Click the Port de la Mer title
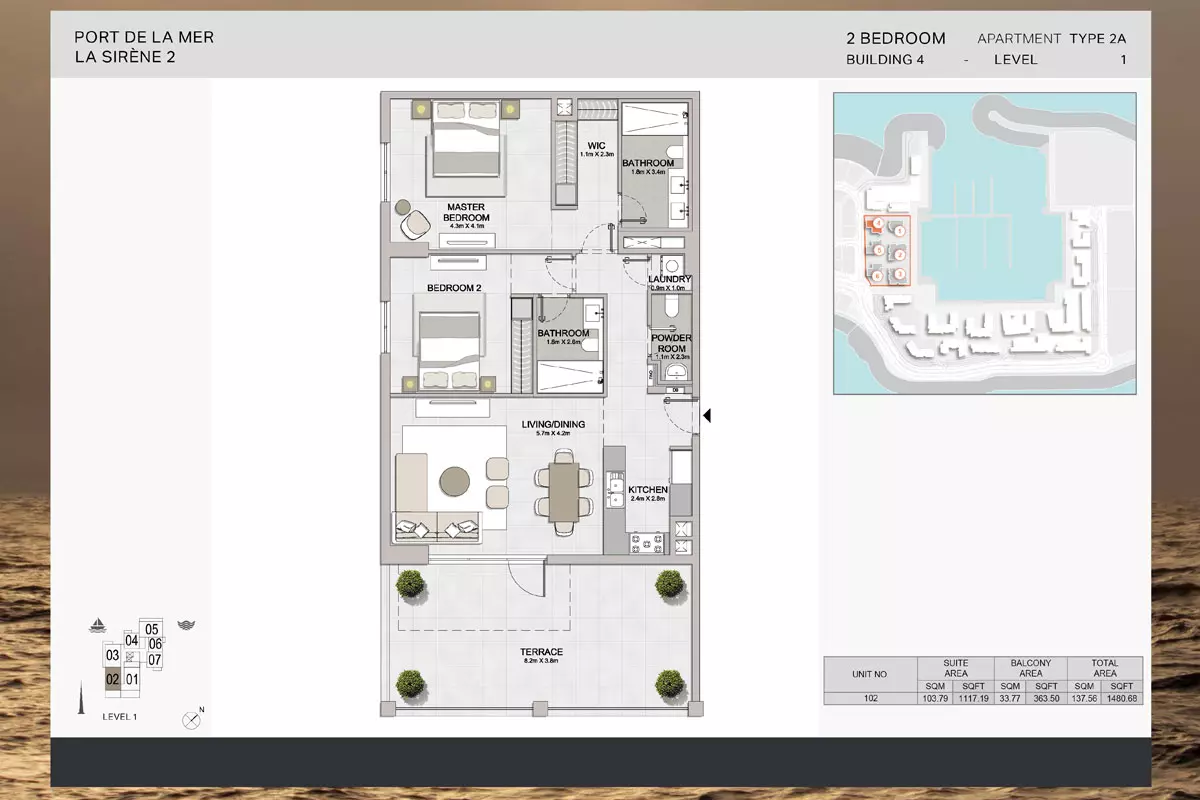This screenshot has width=1200, height=800. pyautogui.click(x=144, y=38)
